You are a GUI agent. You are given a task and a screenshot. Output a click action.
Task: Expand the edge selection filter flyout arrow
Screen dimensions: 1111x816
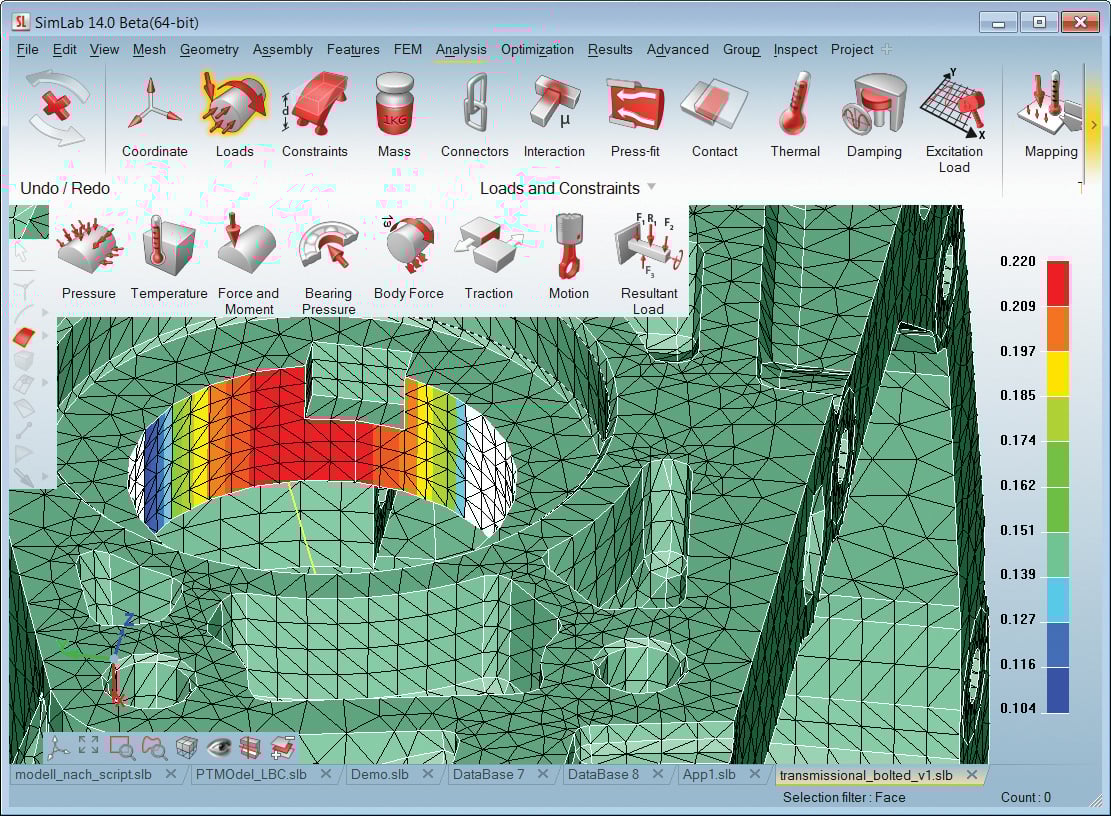[x=45, y=312]
